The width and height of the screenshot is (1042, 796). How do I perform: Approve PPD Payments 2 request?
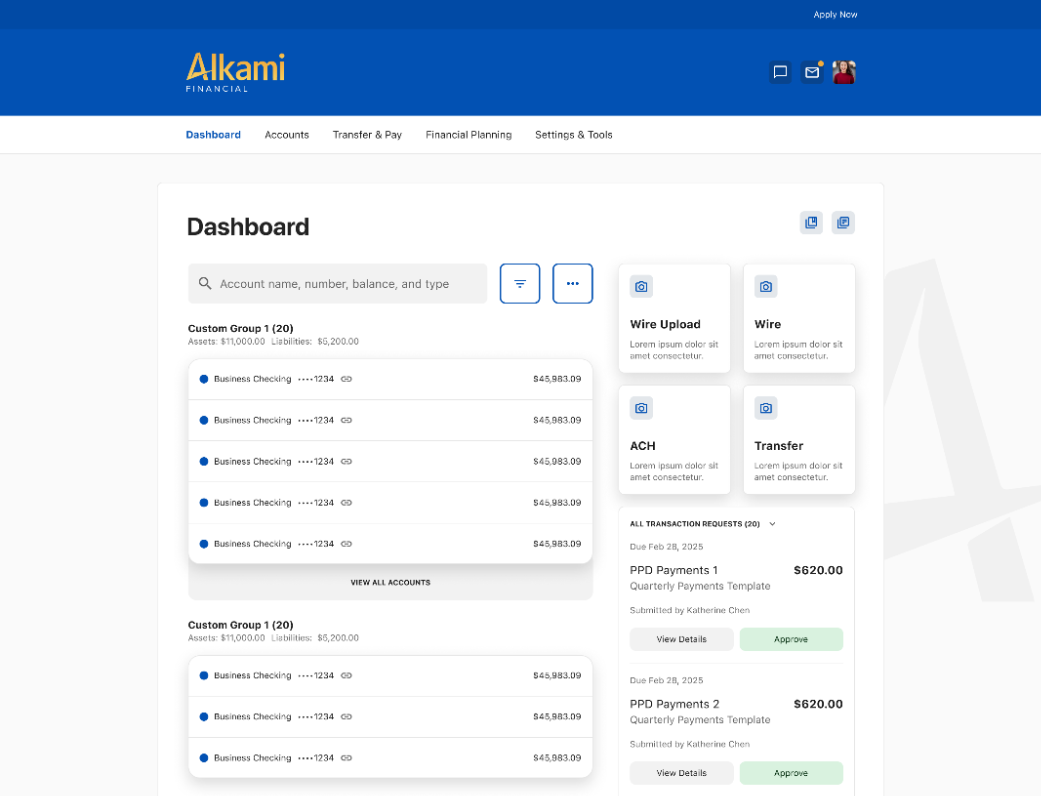click(x=791, y=773)
